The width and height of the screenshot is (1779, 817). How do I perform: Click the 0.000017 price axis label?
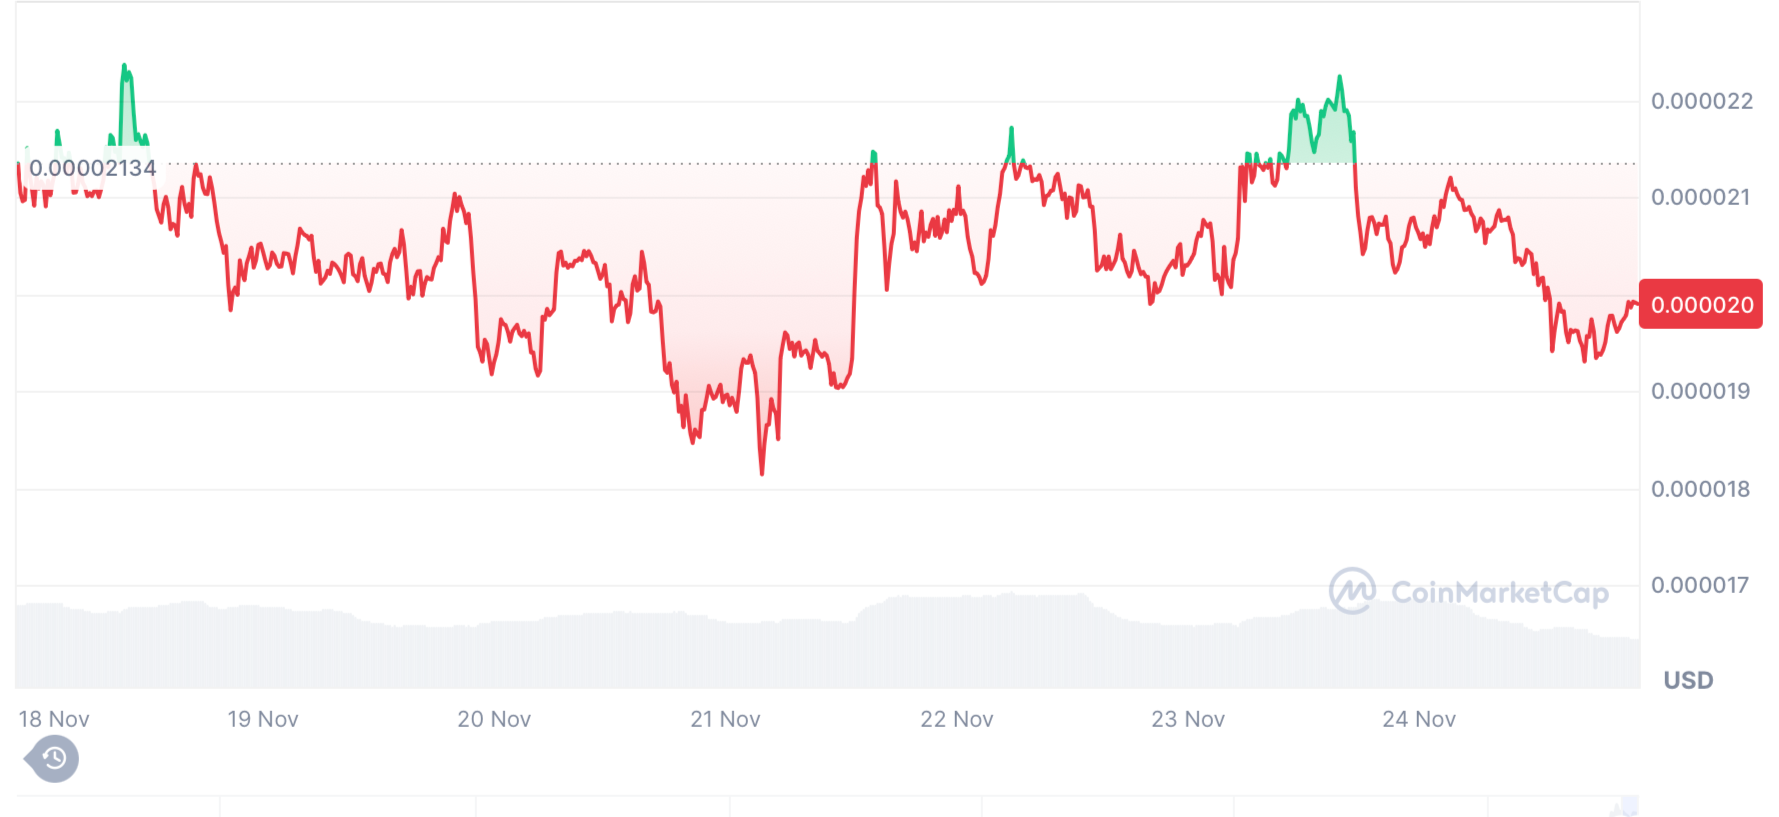pyautogui.click(x=1701, y=585)
